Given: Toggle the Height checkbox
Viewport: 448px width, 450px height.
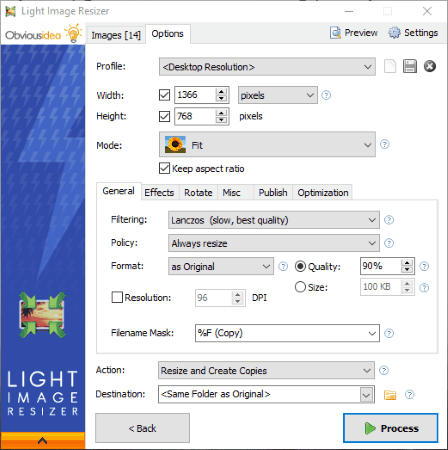Looking at the screenshot, I should pos(164,116).
